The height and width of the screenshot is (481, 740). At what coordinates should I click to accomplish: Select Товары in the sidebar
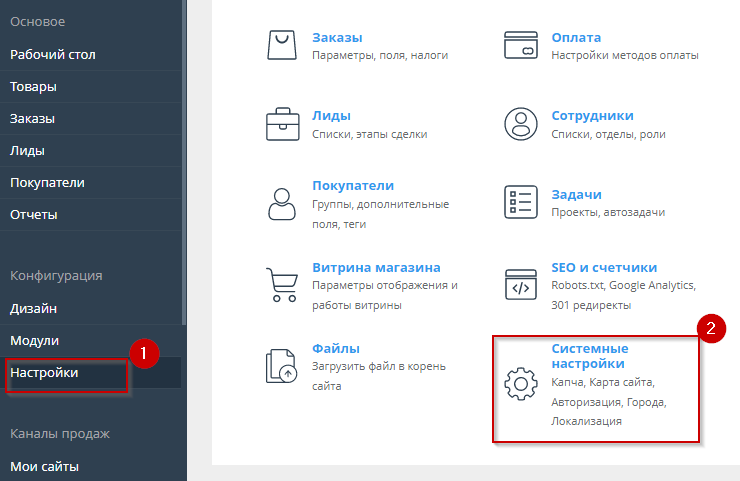pyautogui.click(x=33, y=86)
